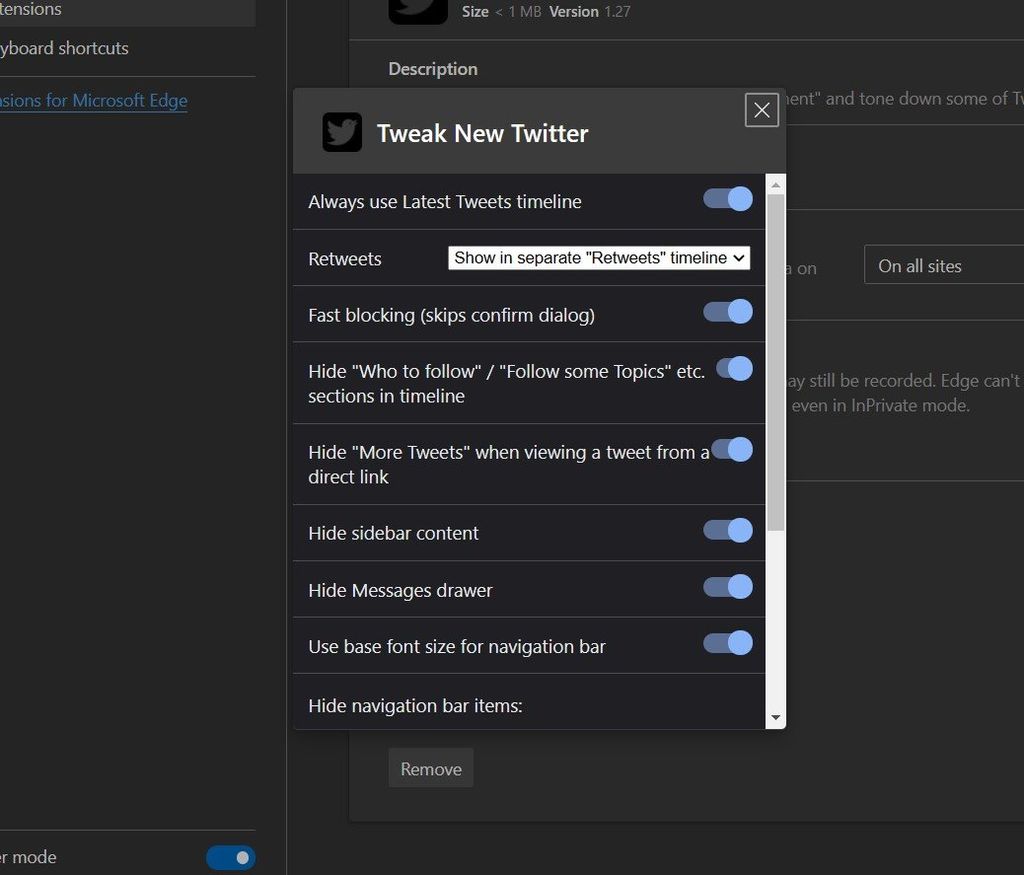The image size is (1024, 875).
Task: Toggle dark mode switch at bottom left
Action: click(230, 857)
